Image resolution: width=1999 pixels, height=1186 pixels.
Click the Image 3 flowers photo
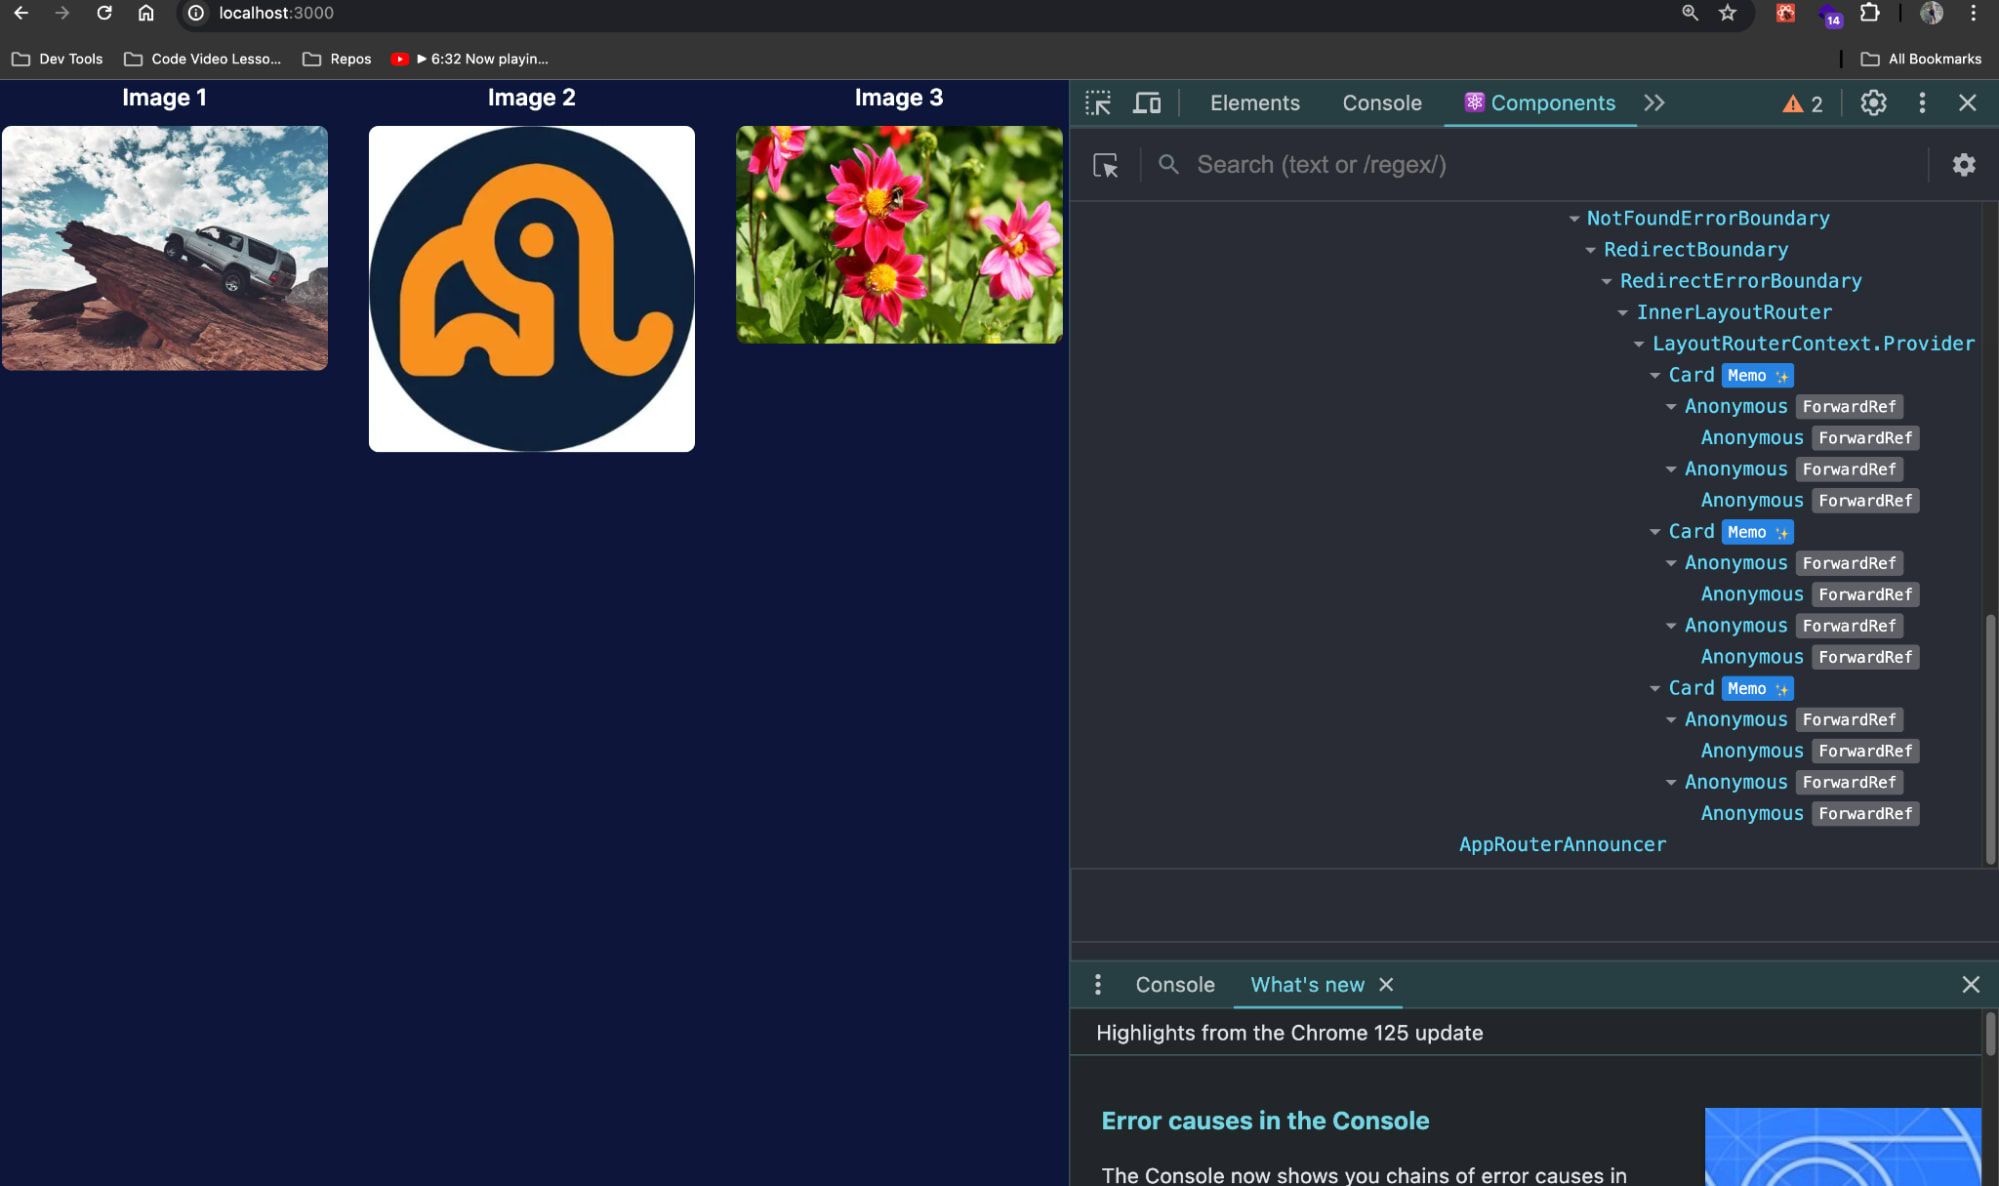coord(899,235)
